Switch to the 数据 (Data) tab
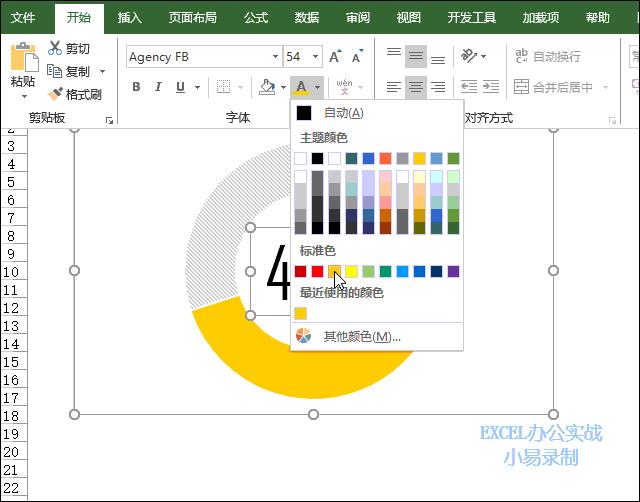This screenshot has height=502, width=640. point(307,17)
